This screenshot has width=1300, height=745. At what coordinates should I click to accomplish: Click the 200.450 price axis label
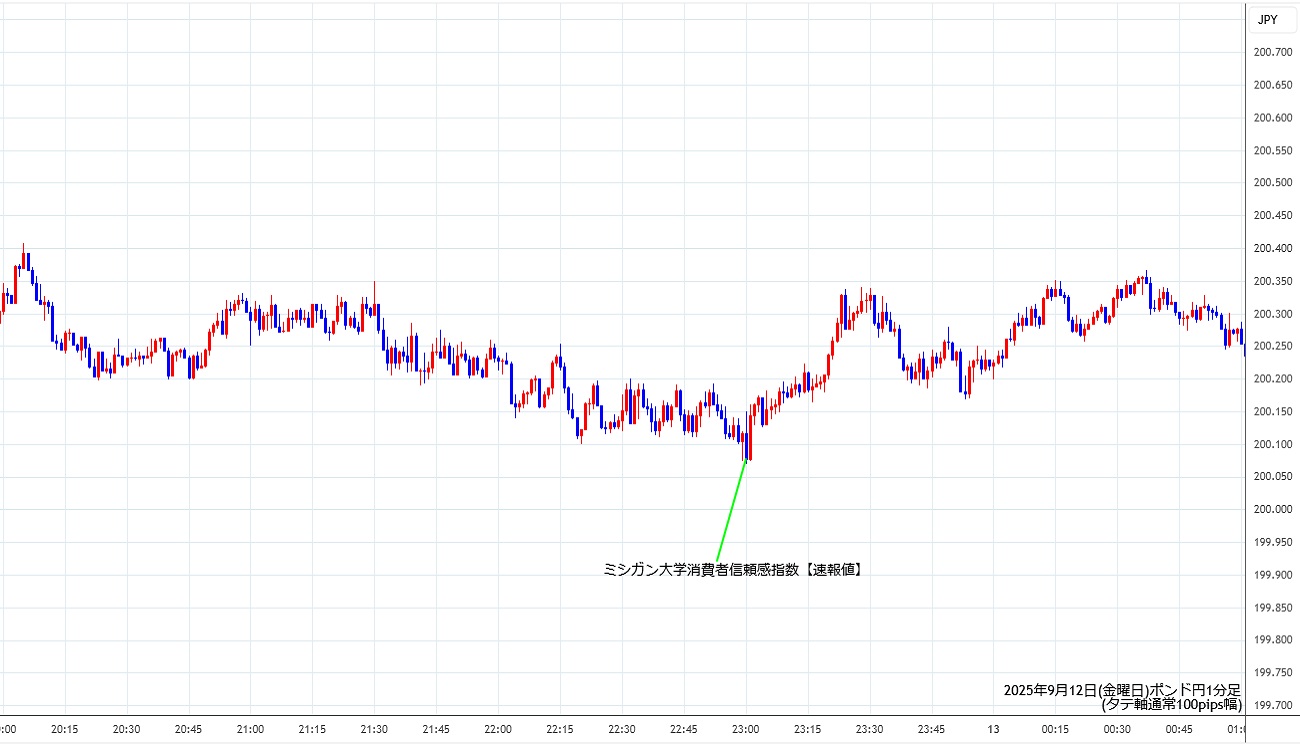point(1271,216)
